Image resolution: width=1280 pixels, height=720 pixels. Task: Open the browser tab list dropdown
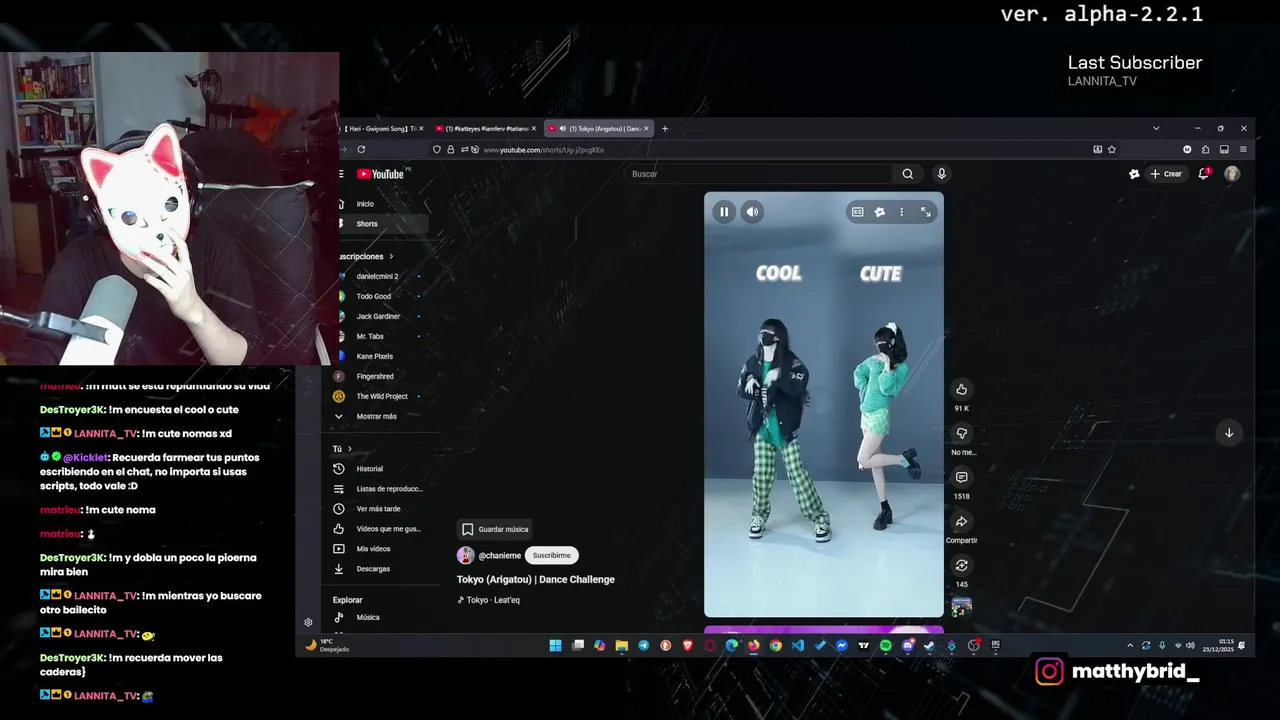pyautogui.click(x=1156, y=128)
